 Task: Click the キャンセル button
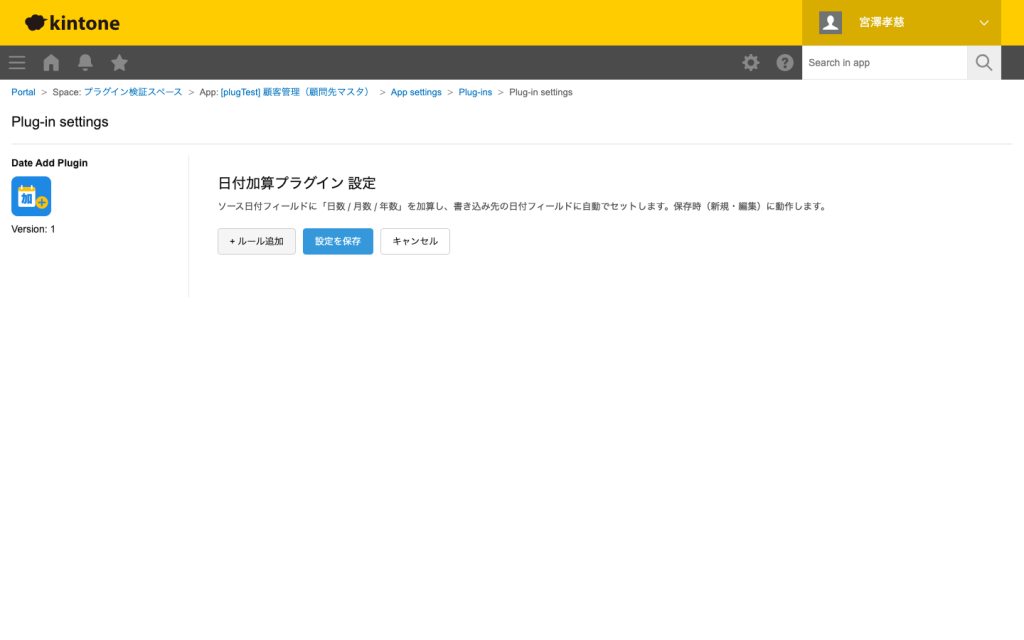pyautogui.click(x=414, y=241)
